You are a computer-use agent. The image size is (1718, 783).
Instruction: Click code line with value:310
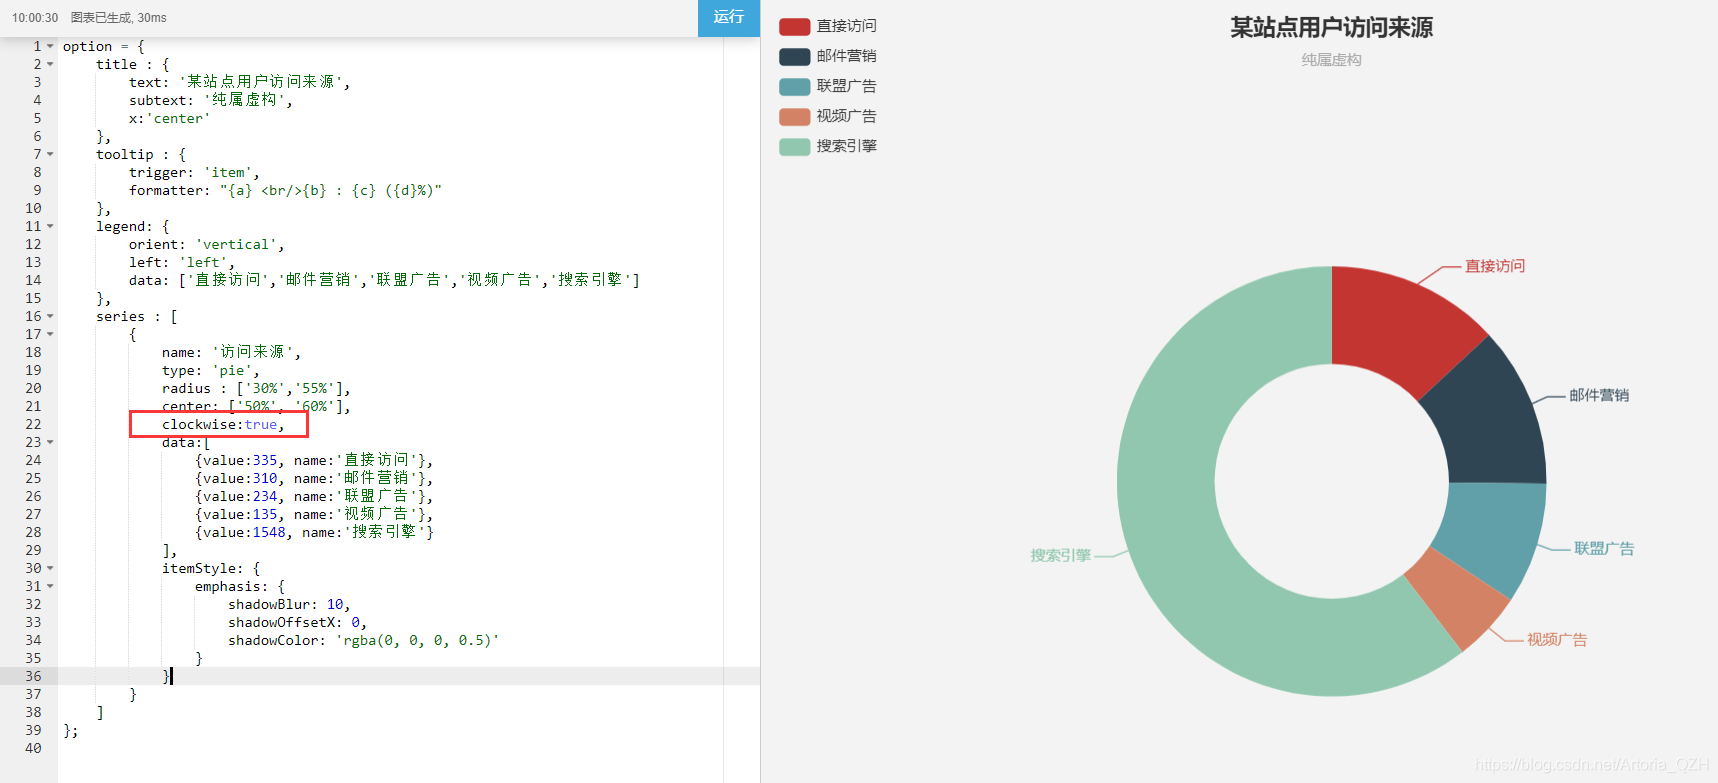314,478
